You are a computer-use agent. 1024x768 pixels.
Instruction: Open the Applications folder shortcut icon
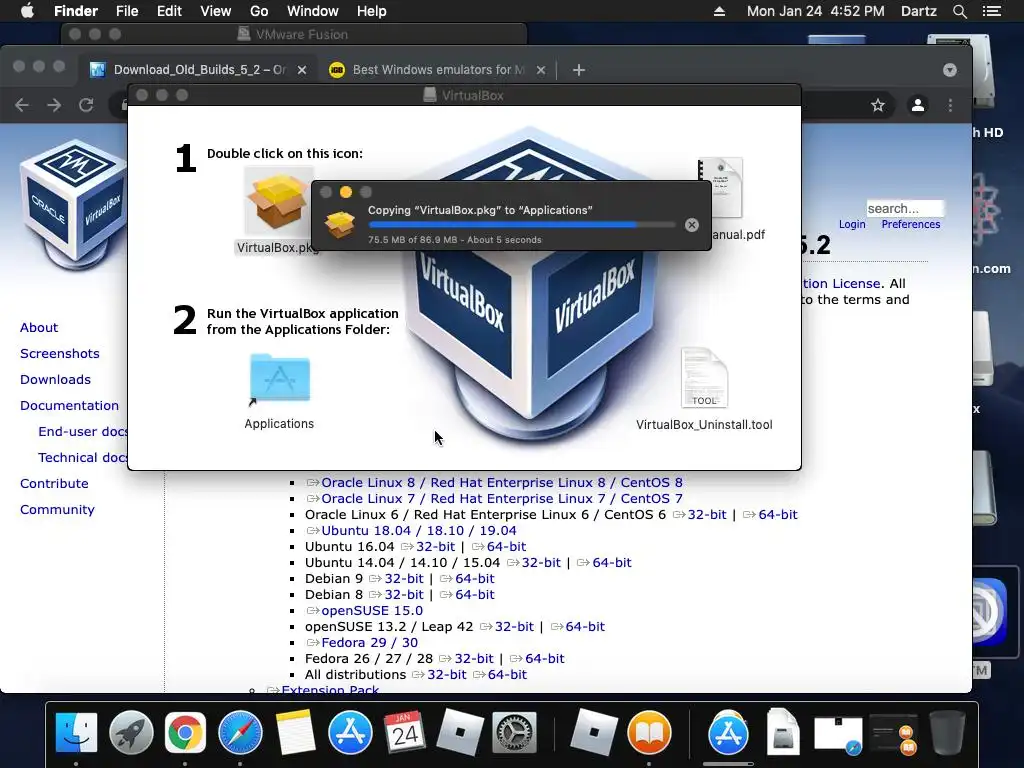click(280, 378)
